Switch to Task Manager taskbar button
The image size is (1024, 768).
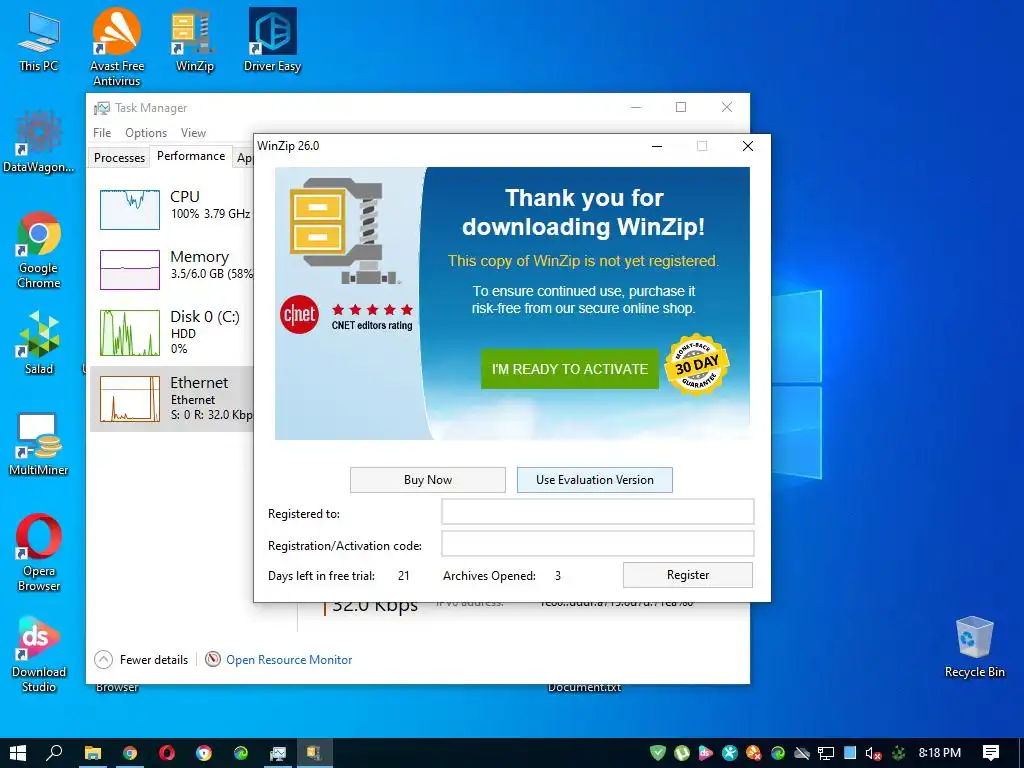tap(278, 753)
